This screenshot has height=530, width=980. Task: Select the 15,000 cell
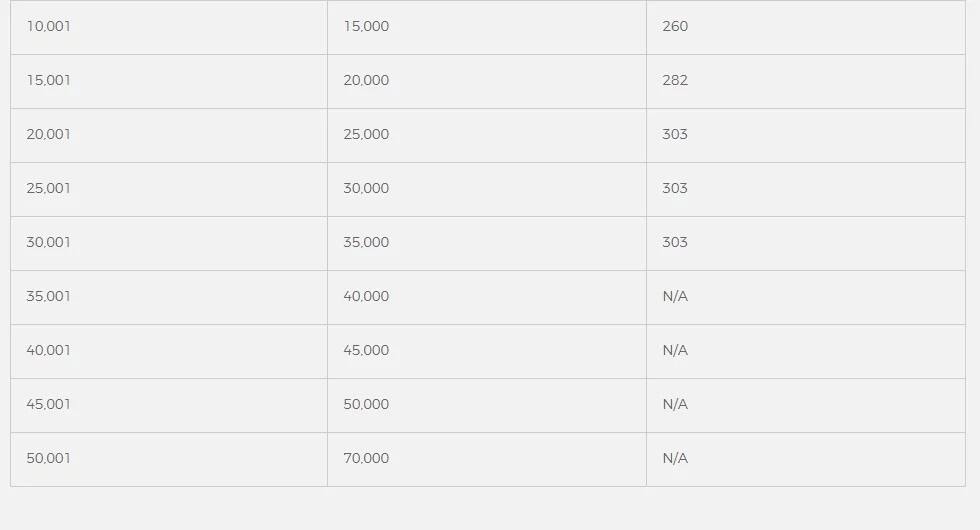(487, 27)
